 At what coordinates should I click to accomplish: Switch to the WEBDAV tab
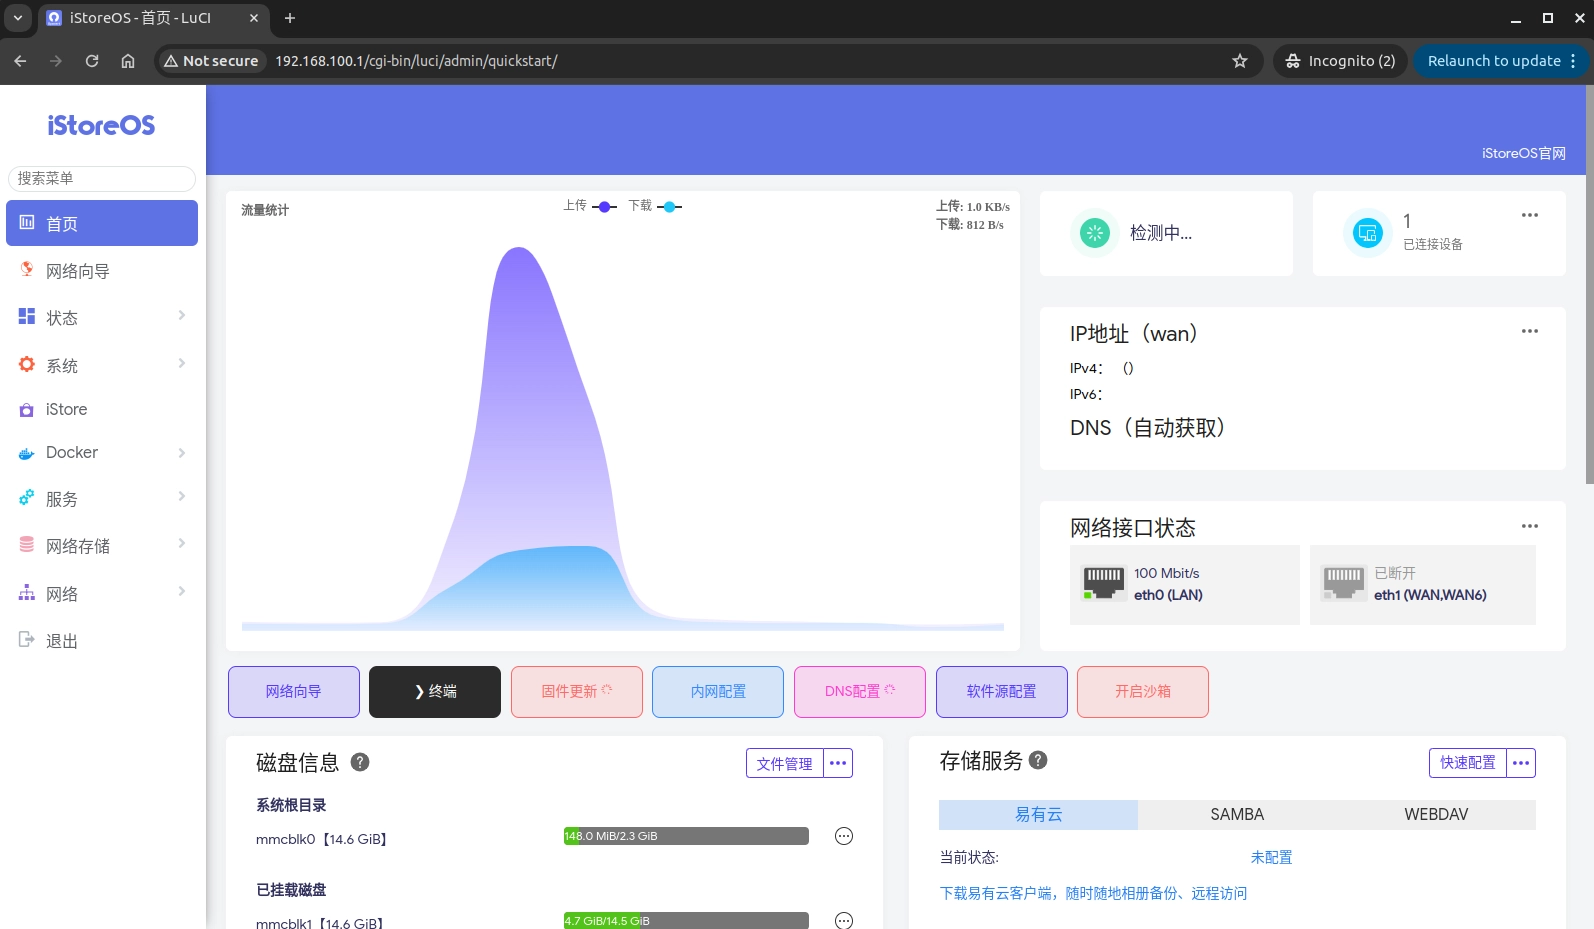click(1436, 815)
